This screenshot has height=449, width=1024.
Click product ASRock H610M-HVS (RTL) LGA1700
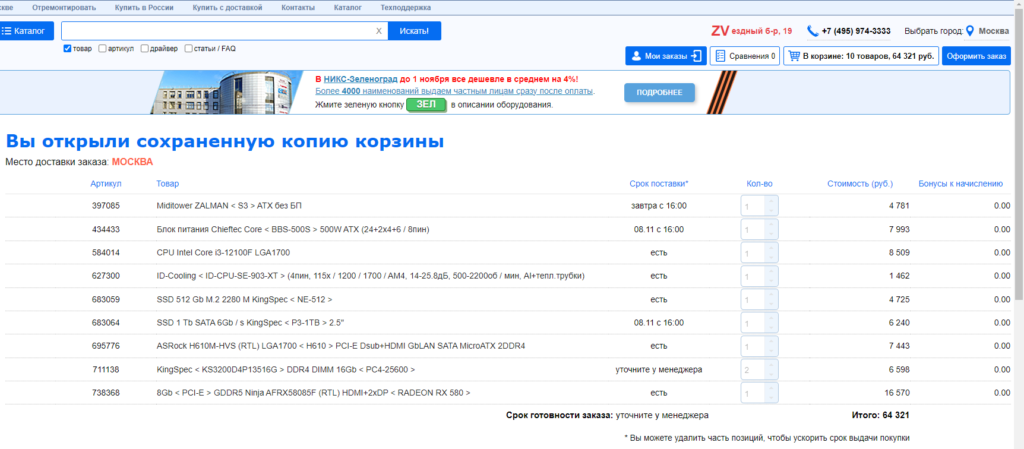341,346
